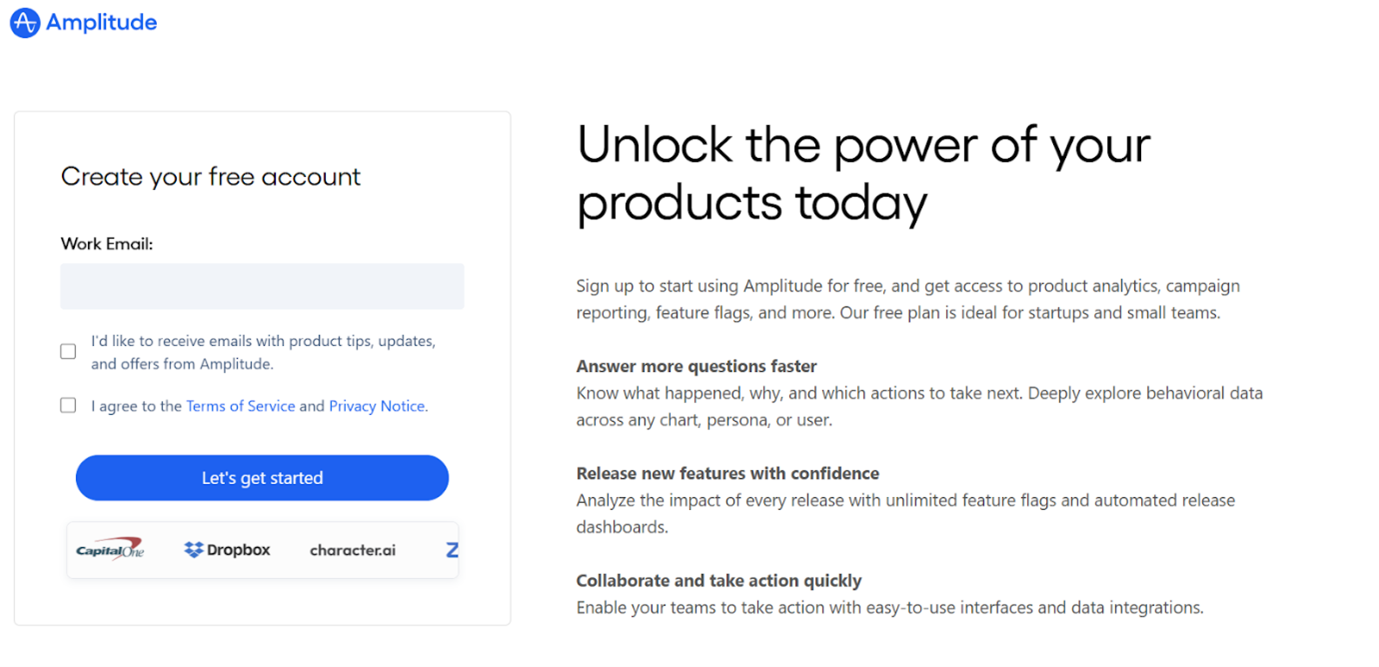The width and height of the screenshot is (1379, 667).
Task: Click the Release new features with confidence heading
Action: [728, 473]
